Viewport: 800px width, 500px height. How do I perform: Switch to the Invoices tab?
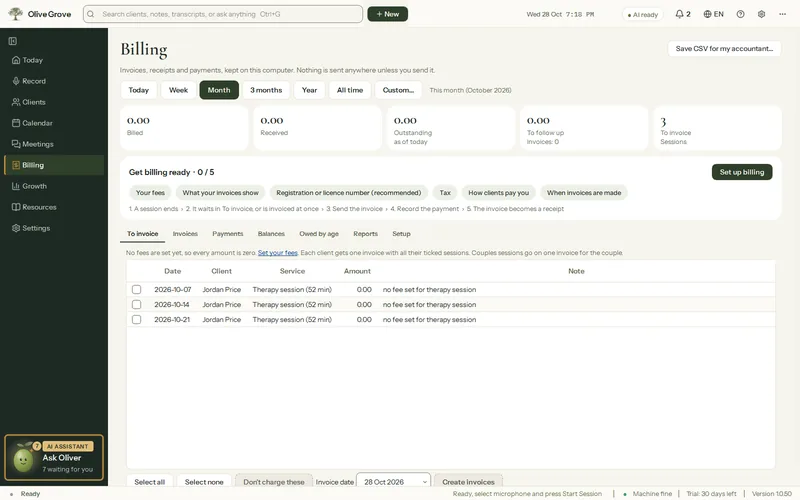[185, 234]
